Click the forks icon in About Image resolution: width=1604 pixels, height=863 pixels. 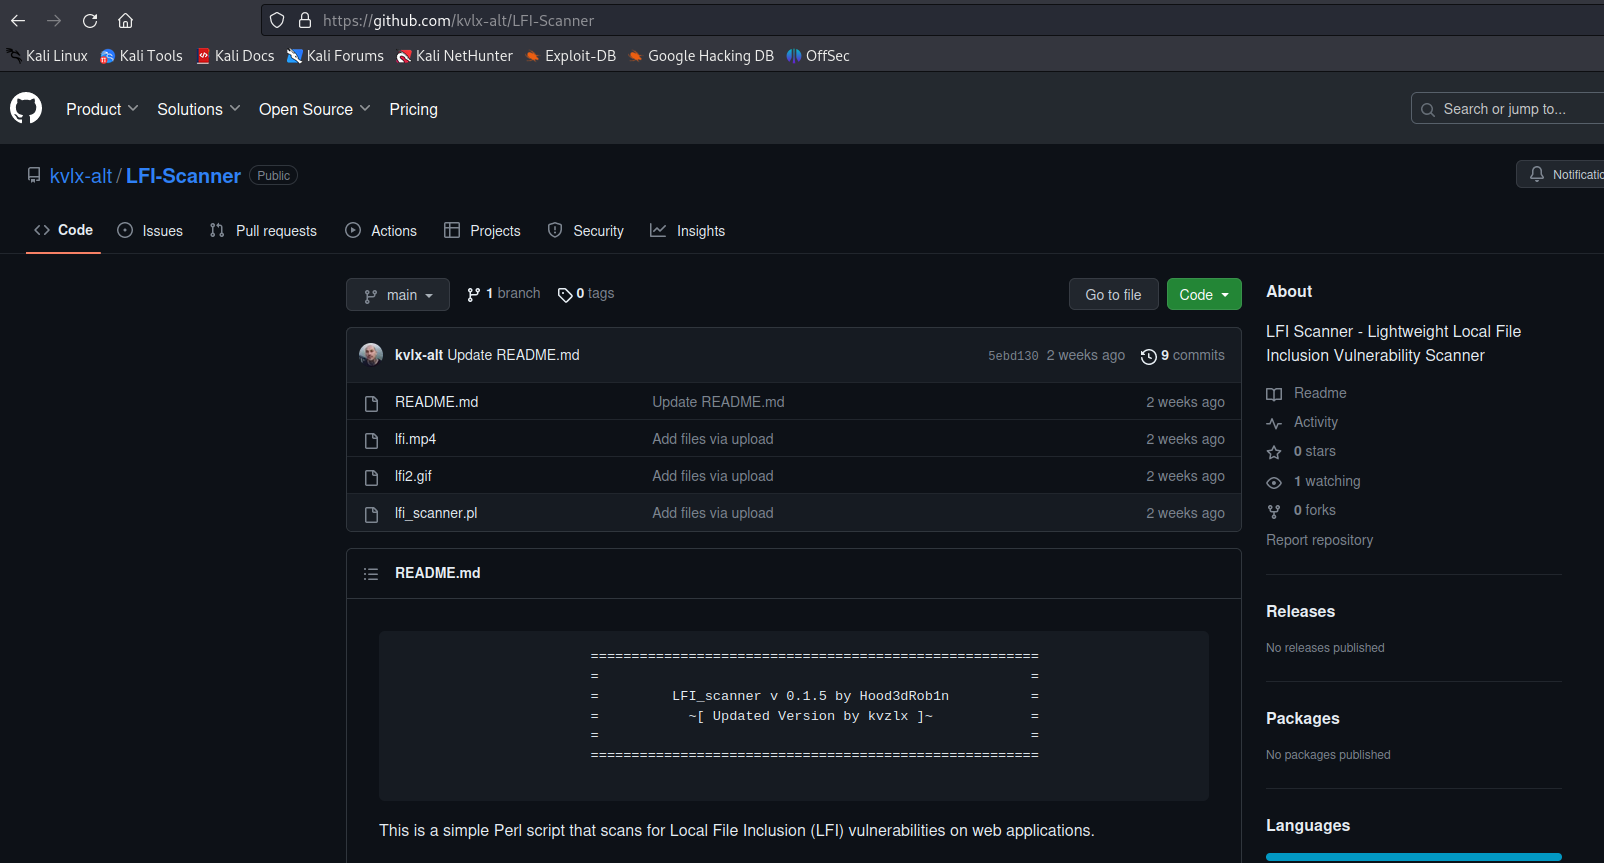pos(1274,511)
